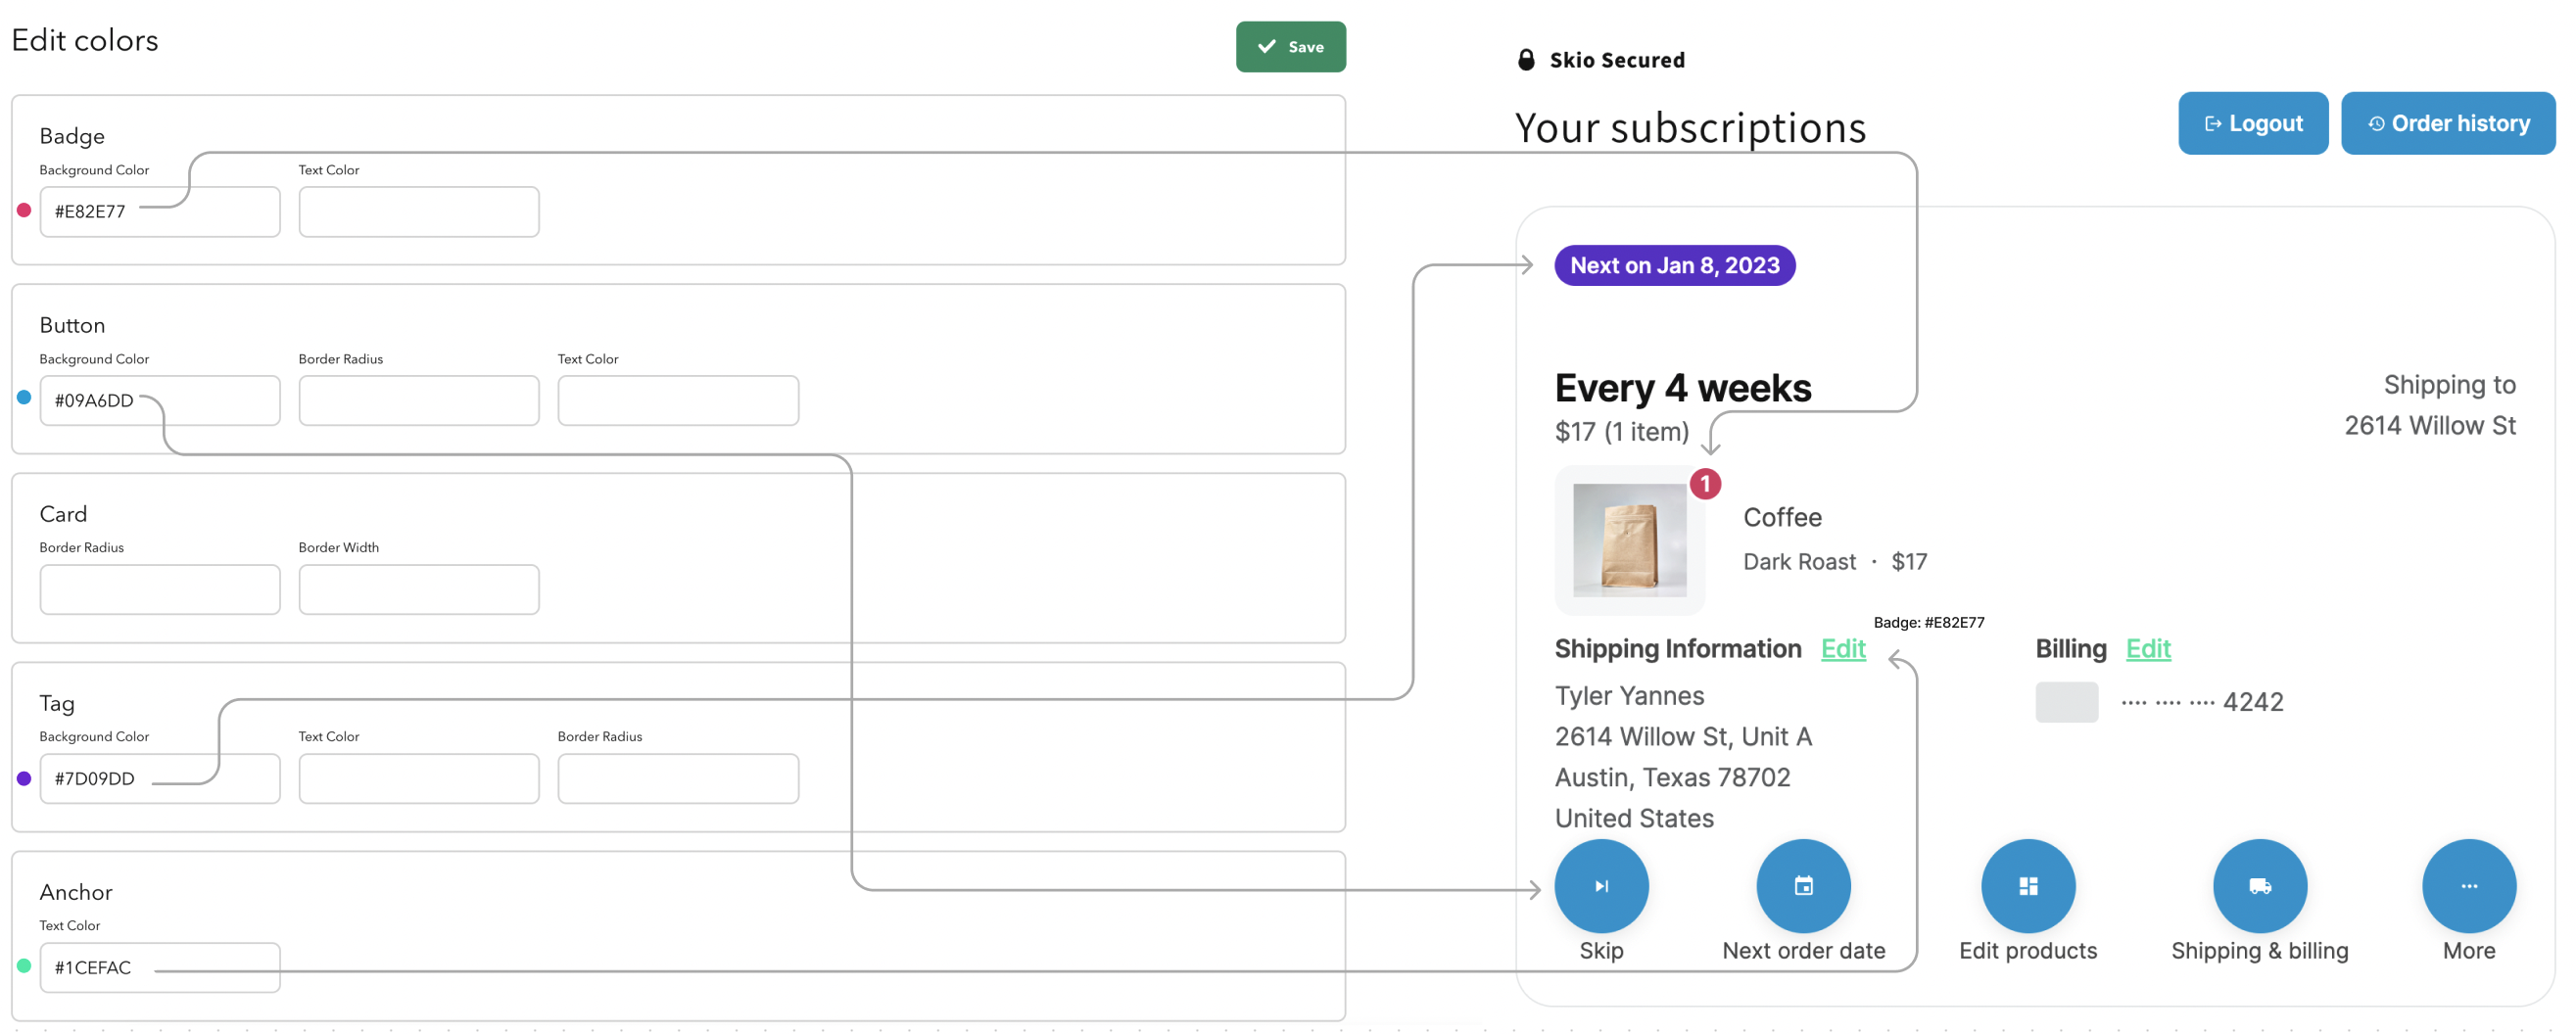Focus the Tag Background Color field
The image size is (2576, 1034).
(x=160, y=778)
